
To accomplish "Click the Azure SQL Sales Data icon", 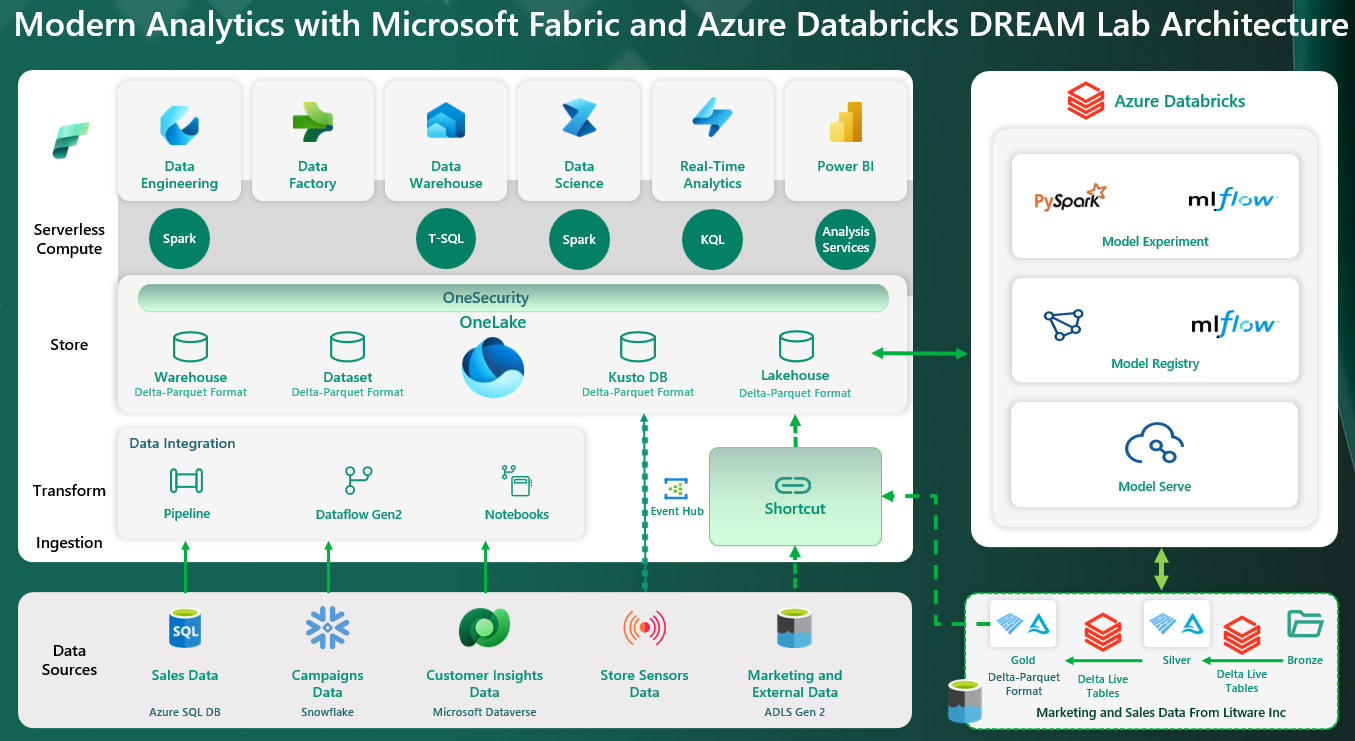I will (x=185, y=630).
